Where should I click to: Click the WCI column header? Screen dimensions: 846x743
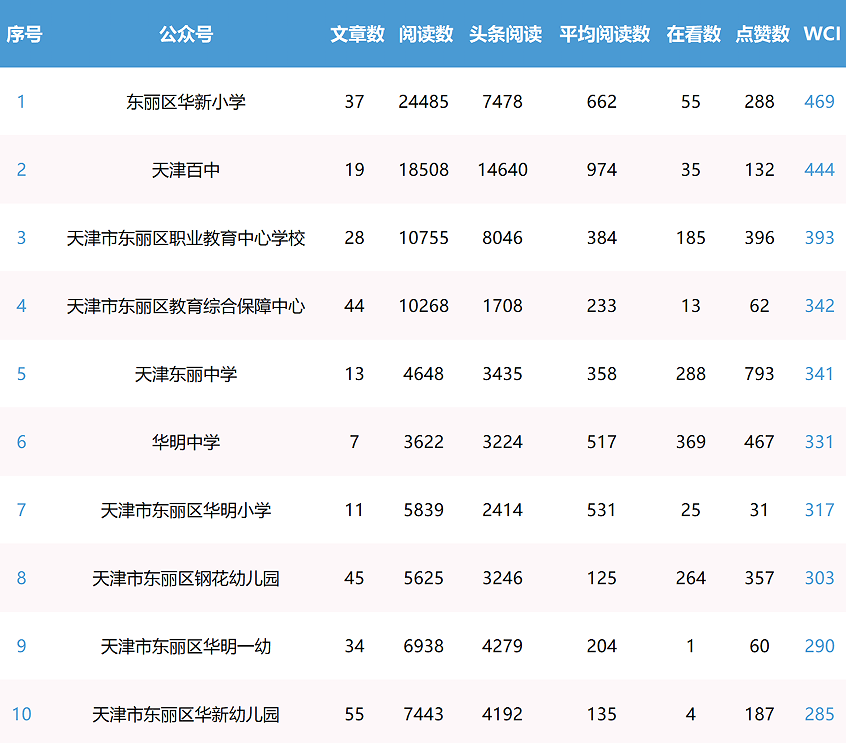tap(822, 33)
